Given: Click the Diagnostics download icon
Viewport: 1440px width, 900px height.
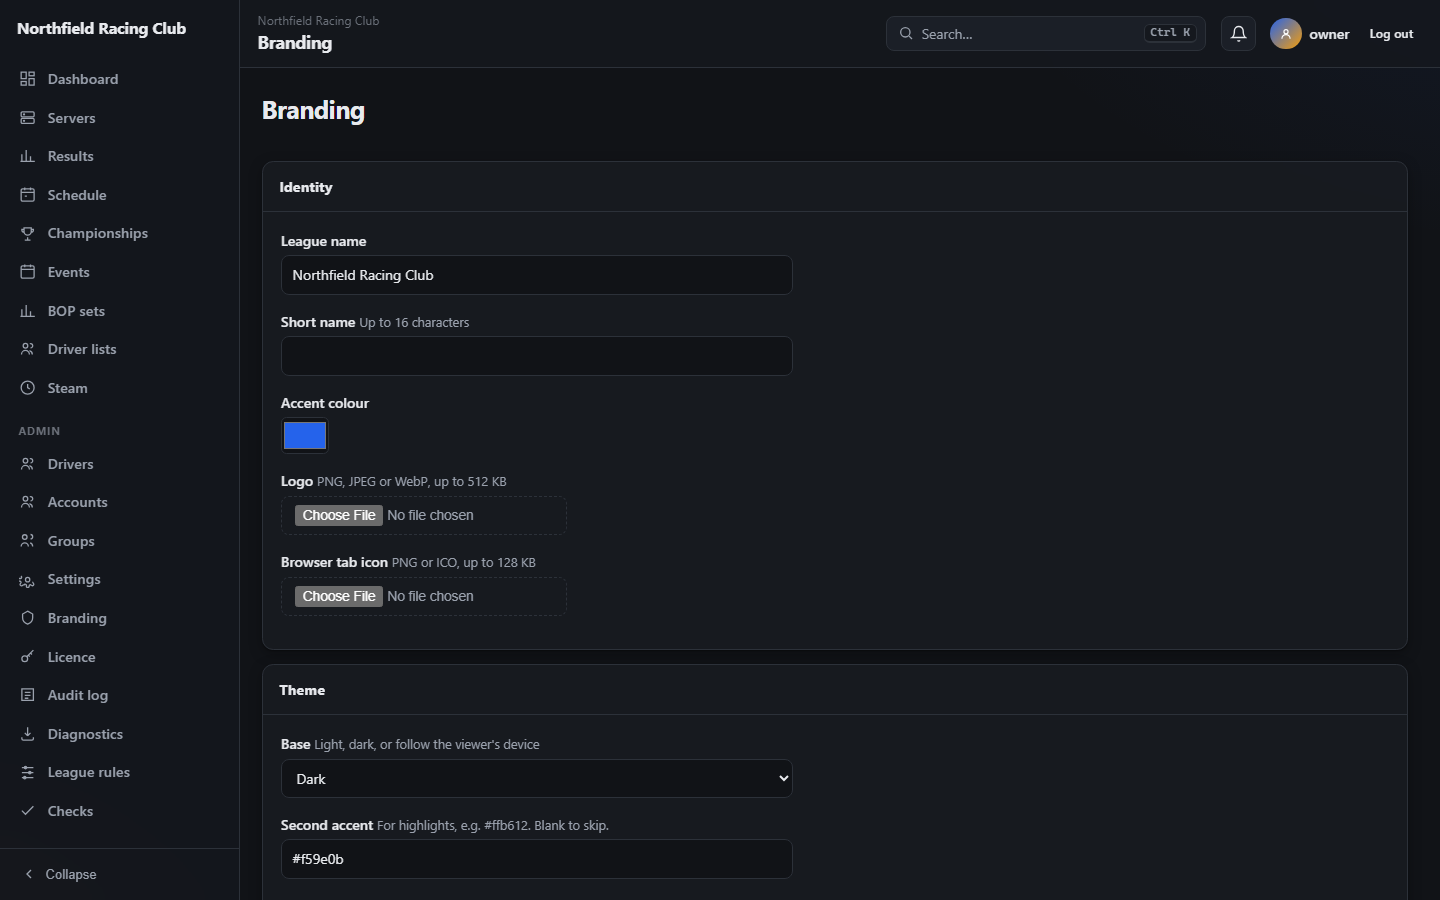Looking at the screenshot, I should pyautogui.click(x=28, y=734).
